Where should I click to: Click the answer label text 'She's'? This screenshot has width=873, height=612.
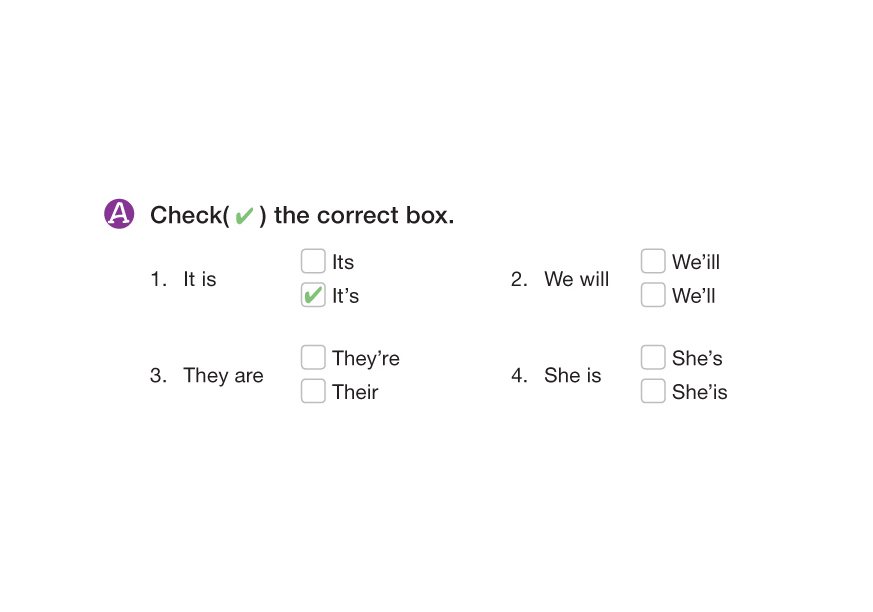click(x=697, y=359)
